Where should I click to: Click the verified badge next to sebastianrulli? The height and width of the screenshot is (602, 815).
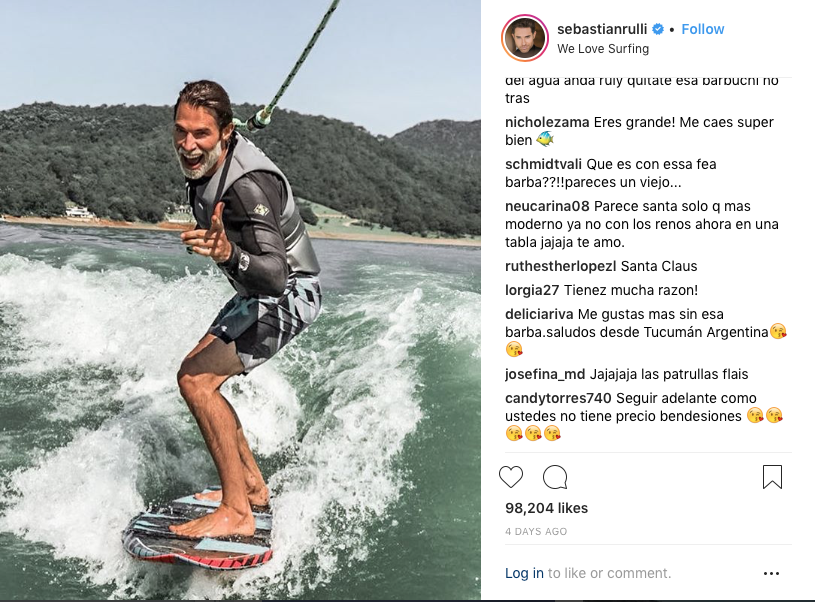pyautogui.click(x=659, y=29)
